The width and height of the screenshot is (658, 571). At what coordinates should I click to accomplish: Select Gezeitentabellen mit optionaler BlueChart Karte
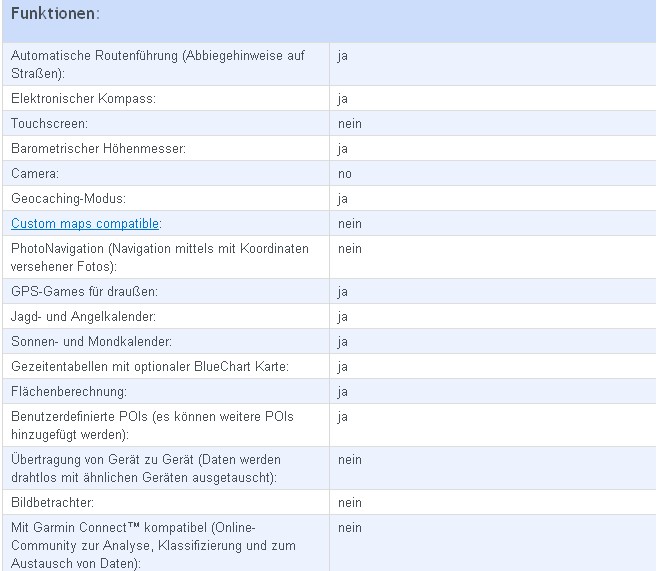click(150, 367)
